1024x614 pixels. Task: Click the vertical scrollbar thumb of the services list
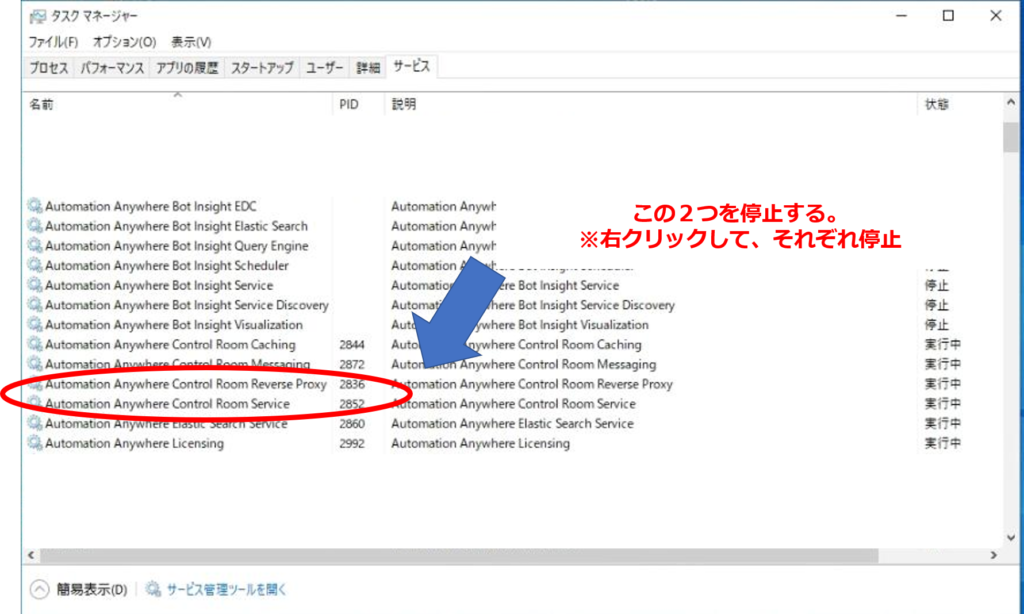coord(1011,137)
